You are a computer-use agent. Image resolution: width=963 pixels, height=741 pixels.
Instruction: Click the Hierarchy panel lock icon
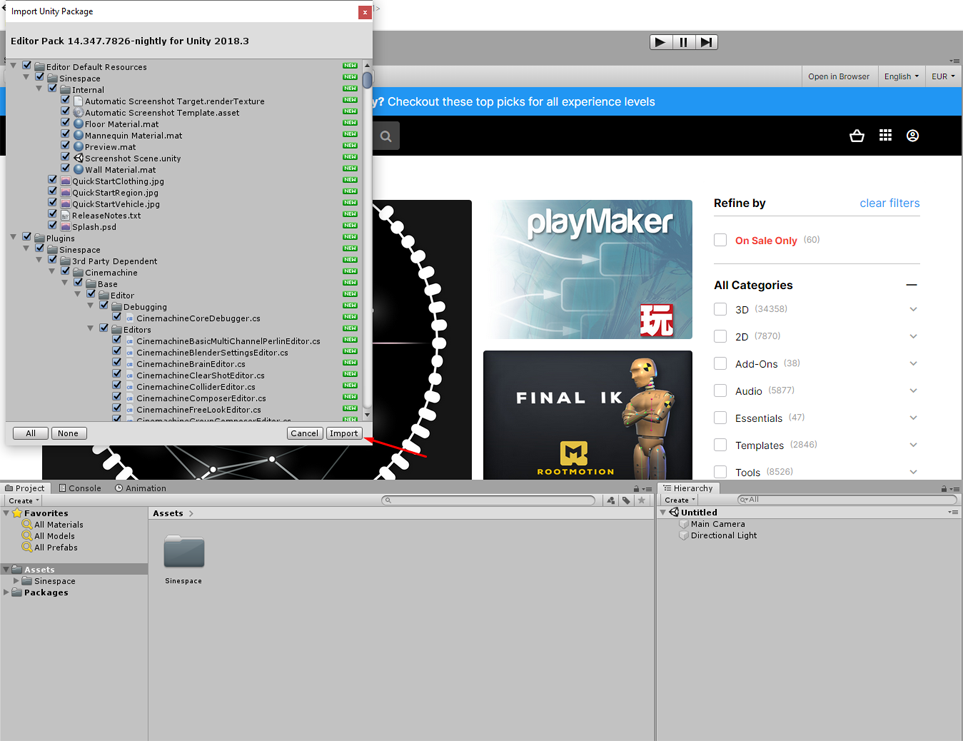point(943,489)
